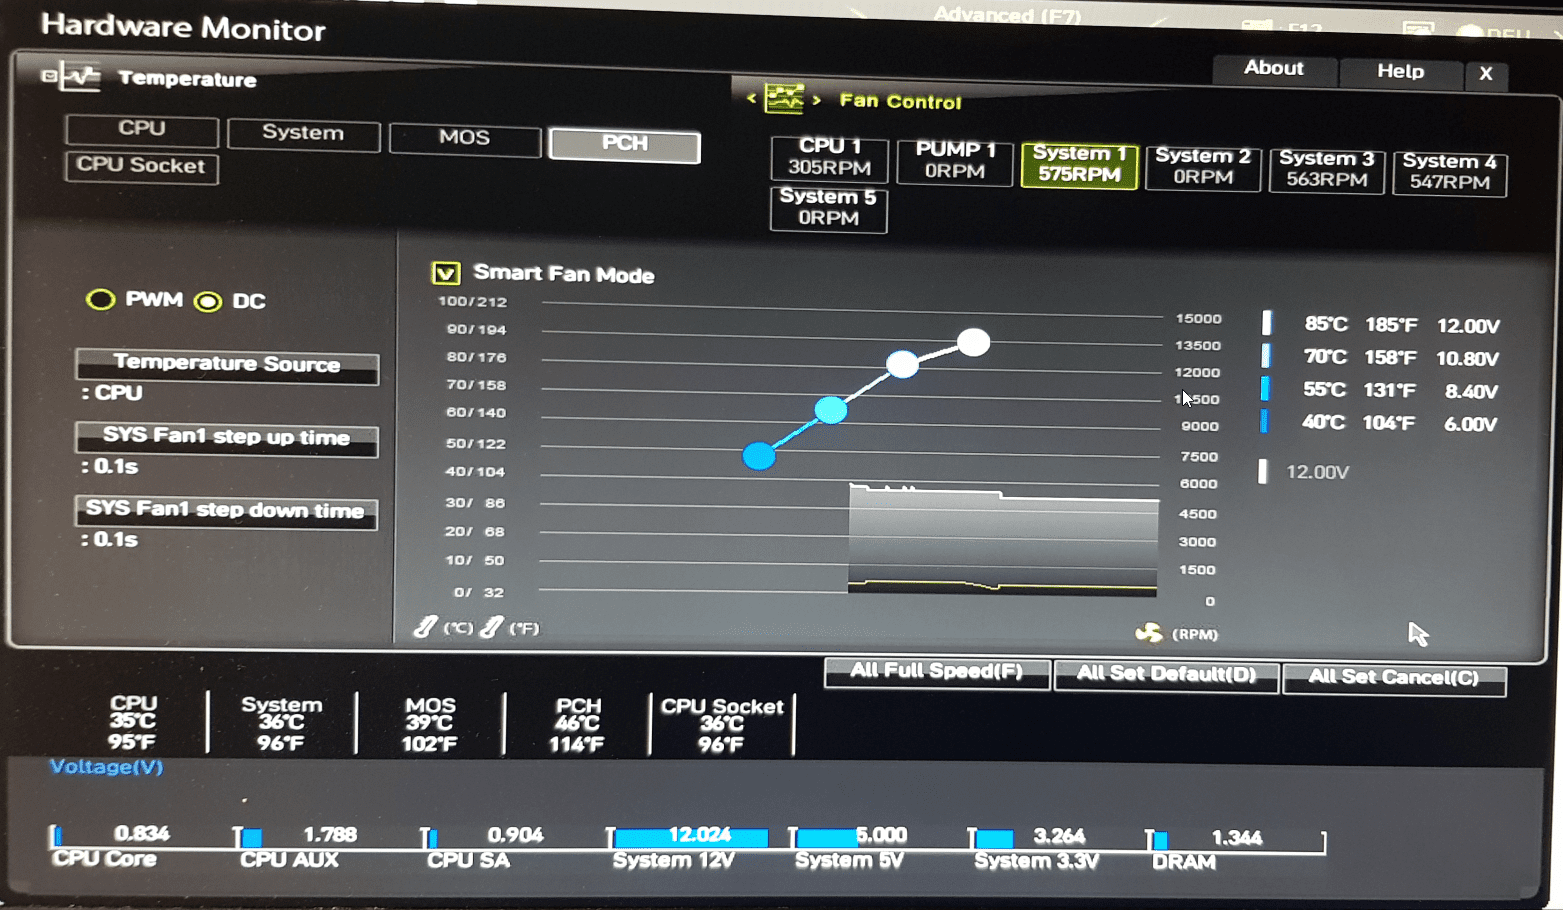The height and width of the screenshot is (910, 1563).
Task: Click the PCH 46°C temperature readout
Action: coord(577,725)
